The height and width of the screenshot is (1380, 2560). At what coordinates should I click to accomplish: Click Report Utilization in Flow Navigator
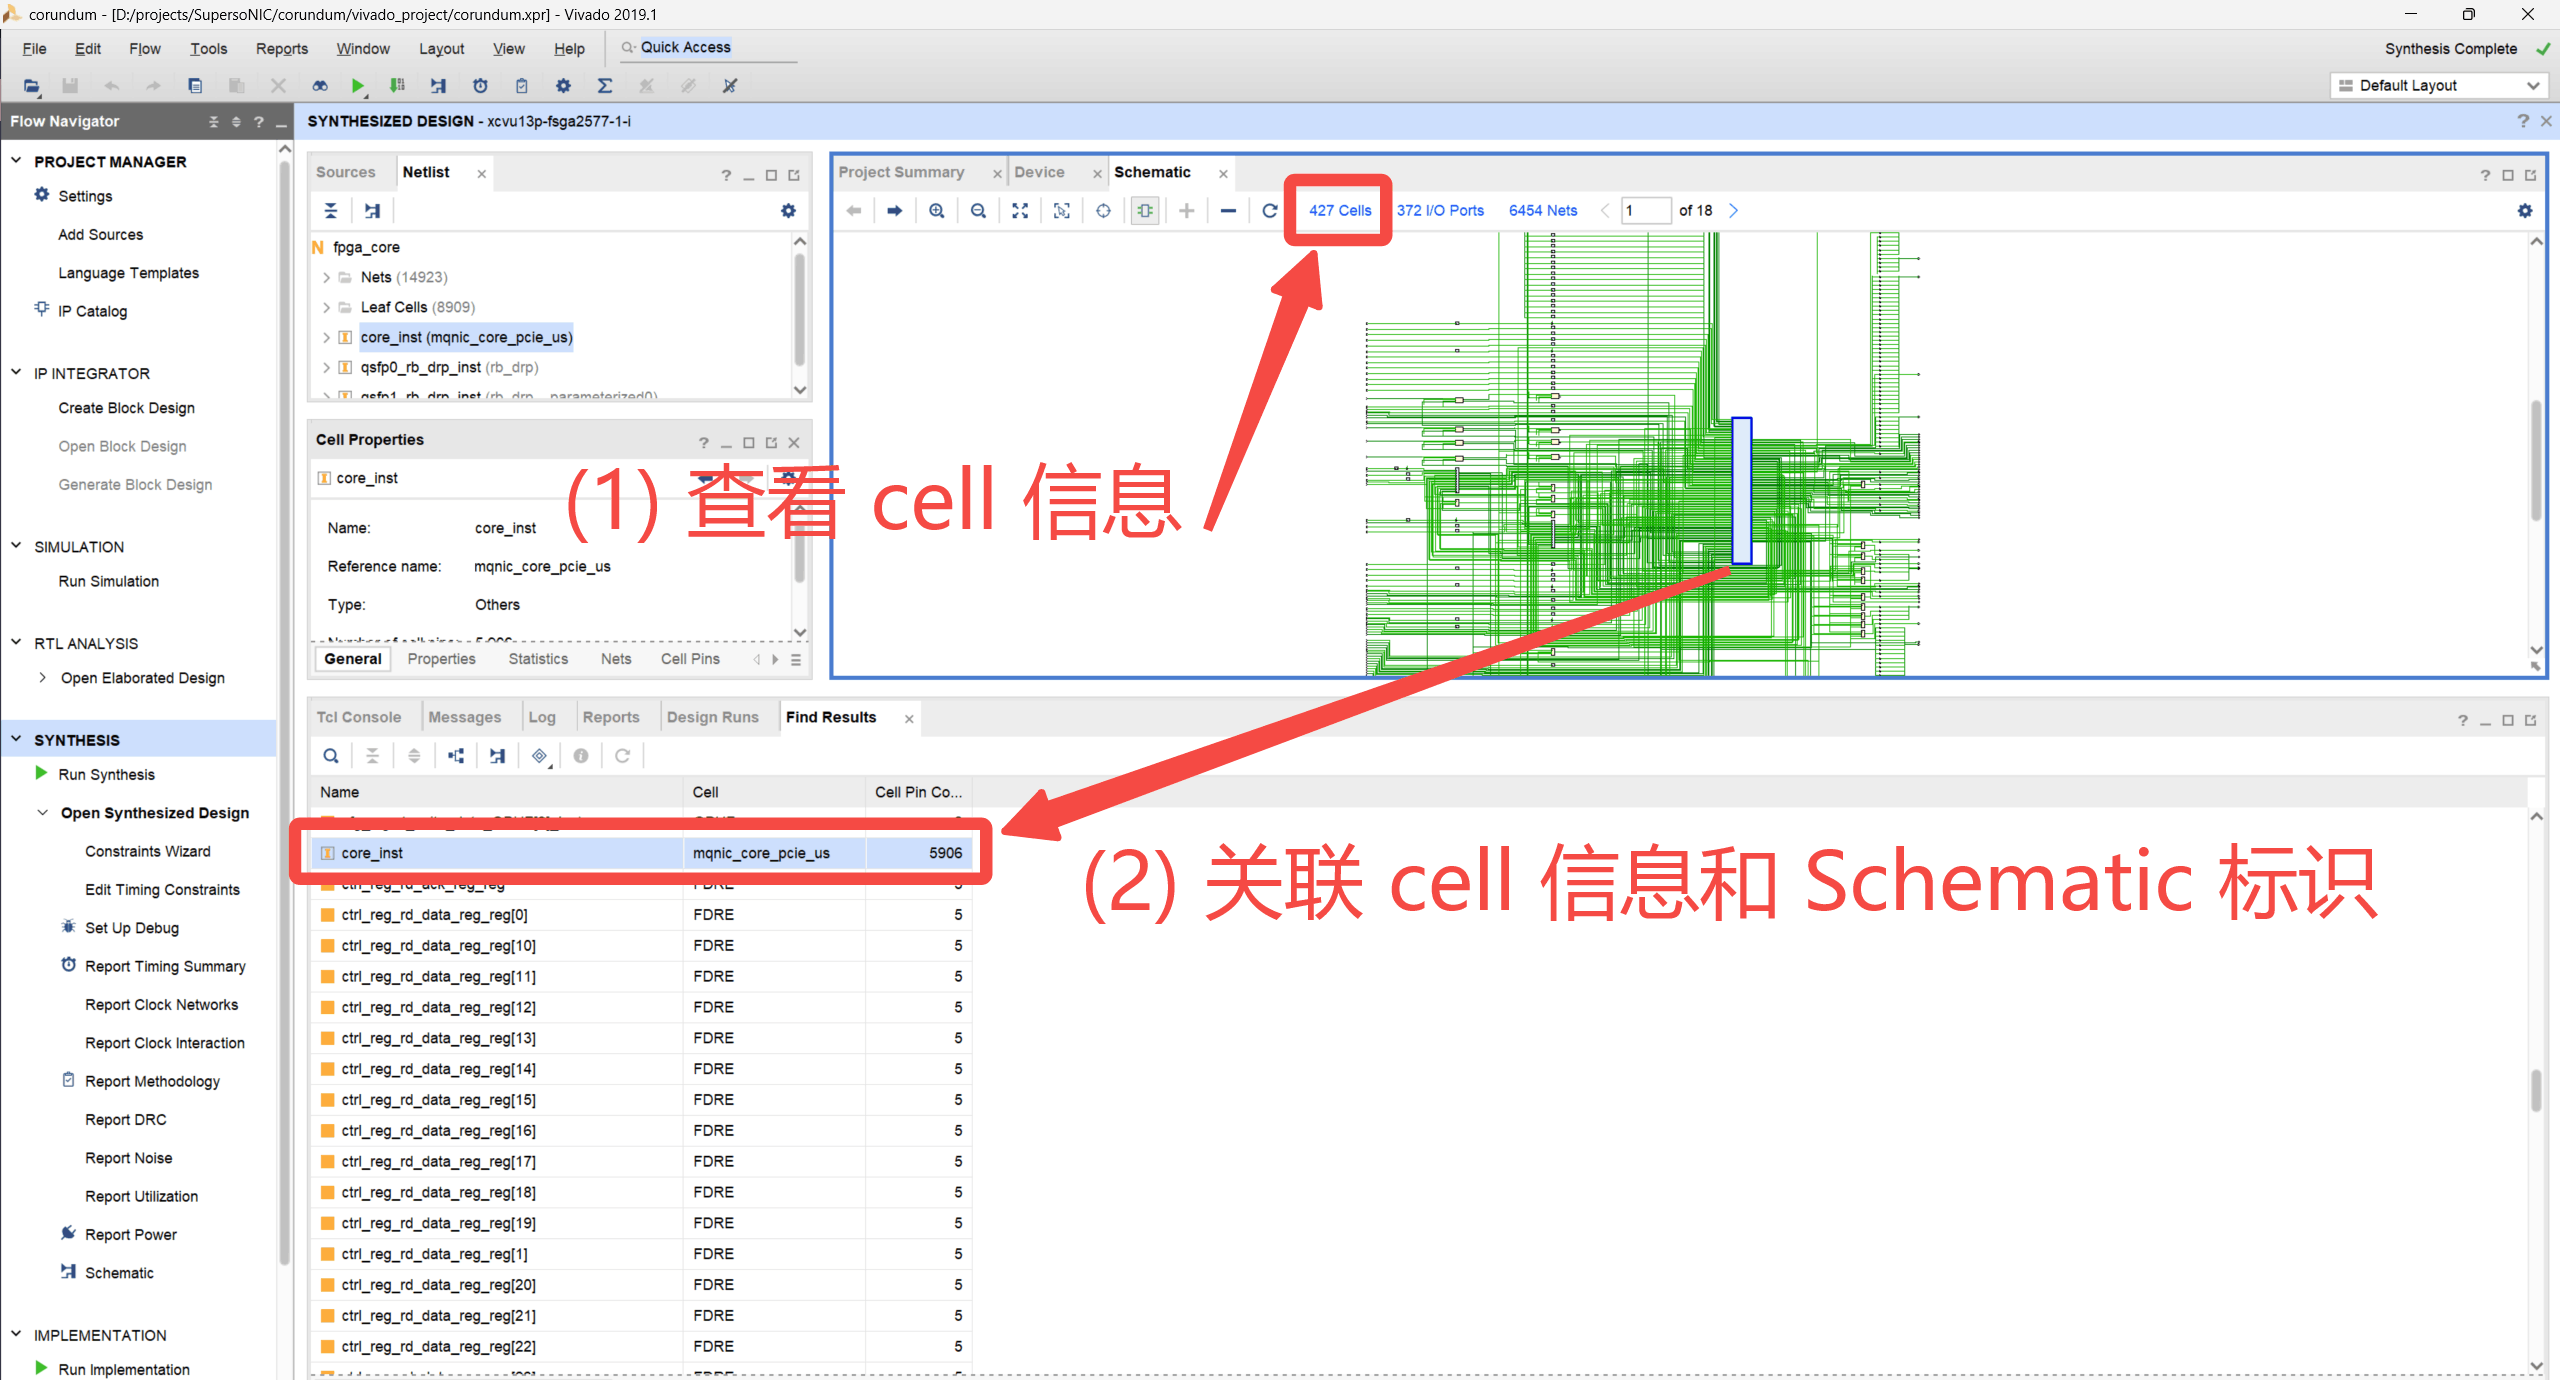click(x=141, y=1197)
